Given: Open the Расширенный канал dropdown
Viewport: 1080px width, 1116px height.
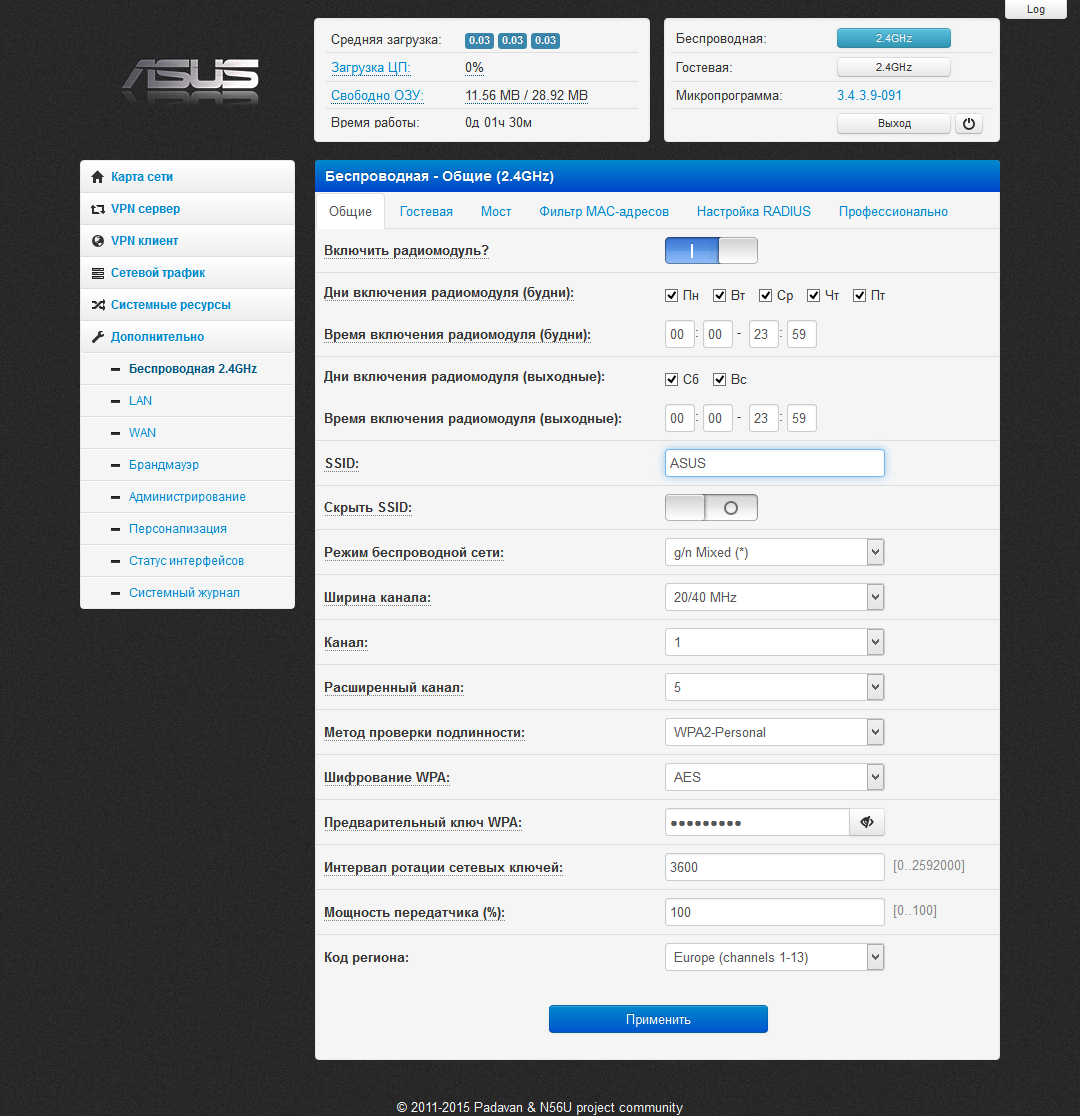Looking at the screenshot, I should pyautogui.click(x=775, y=687).
